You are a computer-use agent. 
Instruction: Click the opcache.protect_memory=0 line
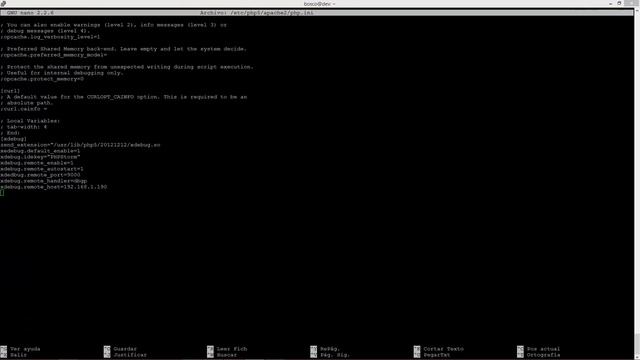point(42,79)
